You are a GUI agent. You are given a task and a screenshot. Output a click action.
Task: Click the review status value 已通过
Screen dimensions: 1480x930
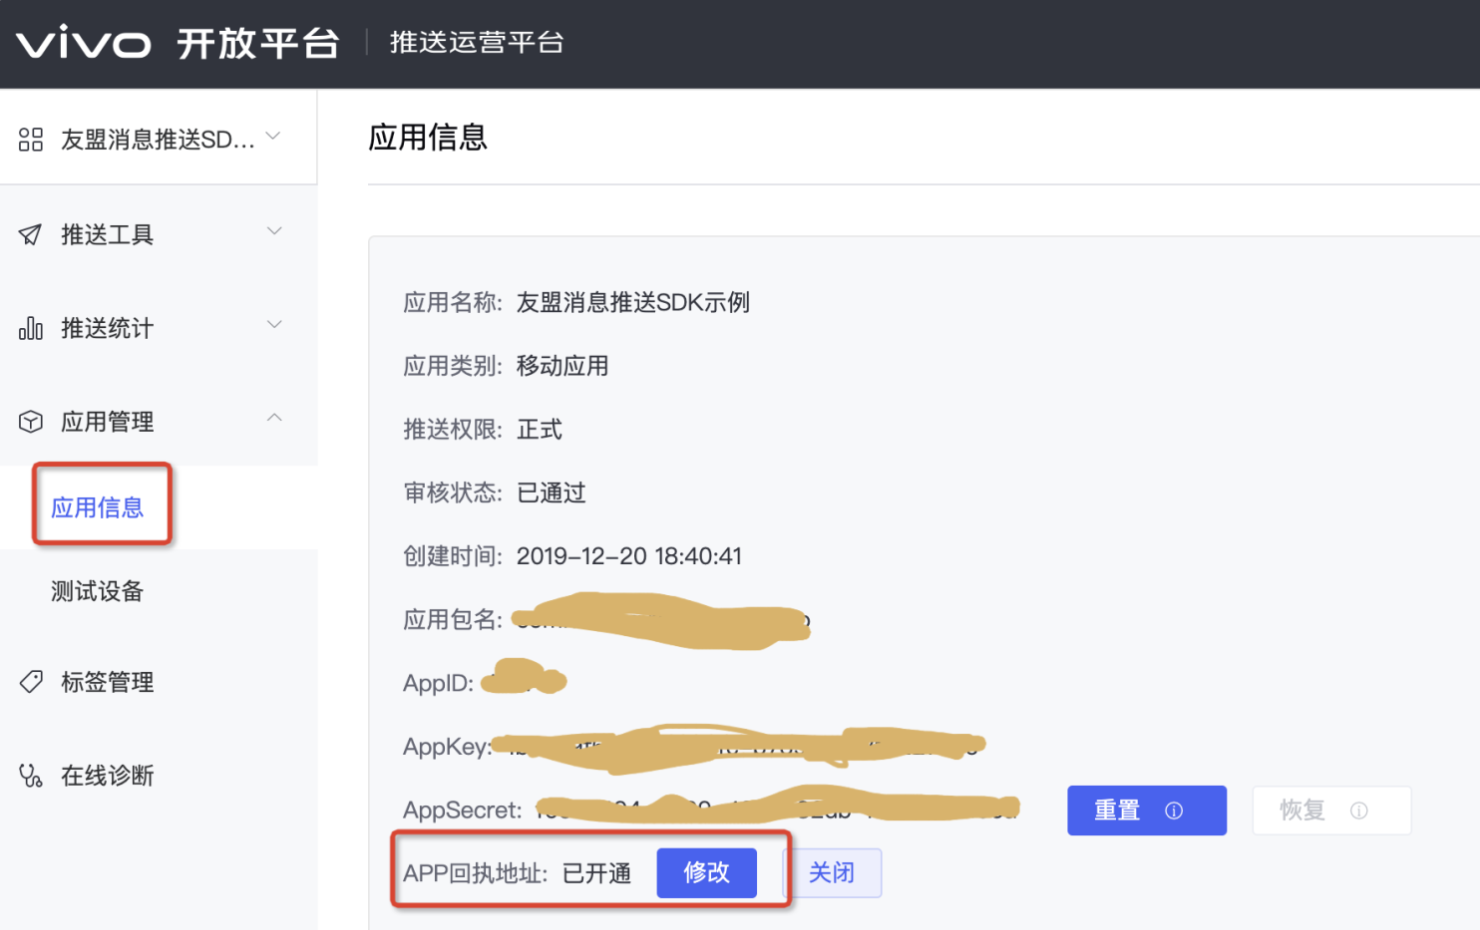pyautogui.click(x=551, y=493)
